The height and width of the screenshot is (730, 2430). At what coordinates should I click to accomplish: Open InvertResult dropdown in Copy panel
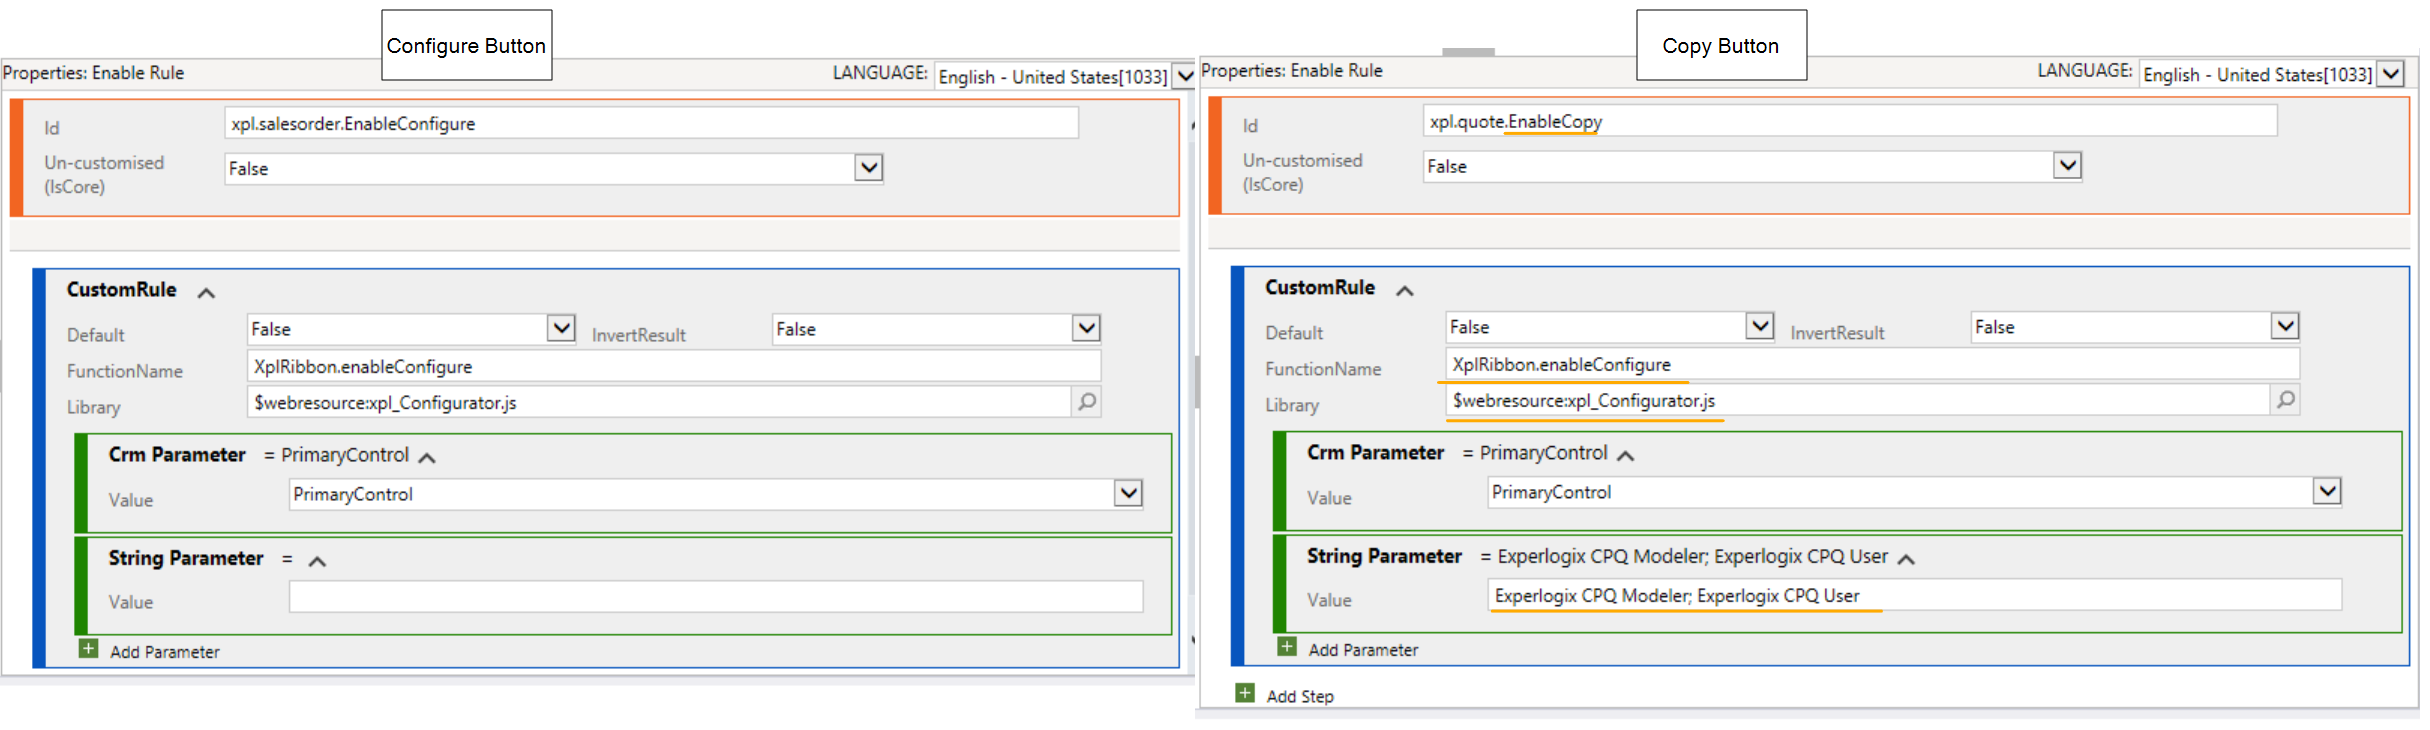[x=2285, y=326]
